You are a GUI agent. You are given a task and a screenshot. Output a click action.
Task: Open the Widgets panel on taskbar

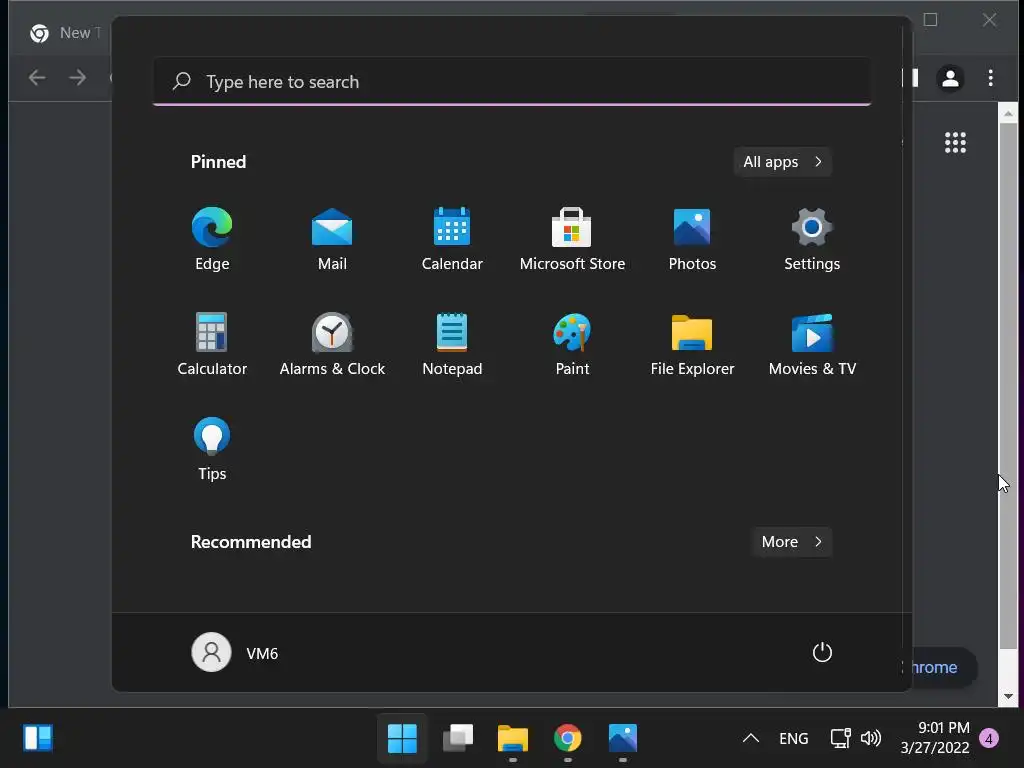(x=38, y=739)
